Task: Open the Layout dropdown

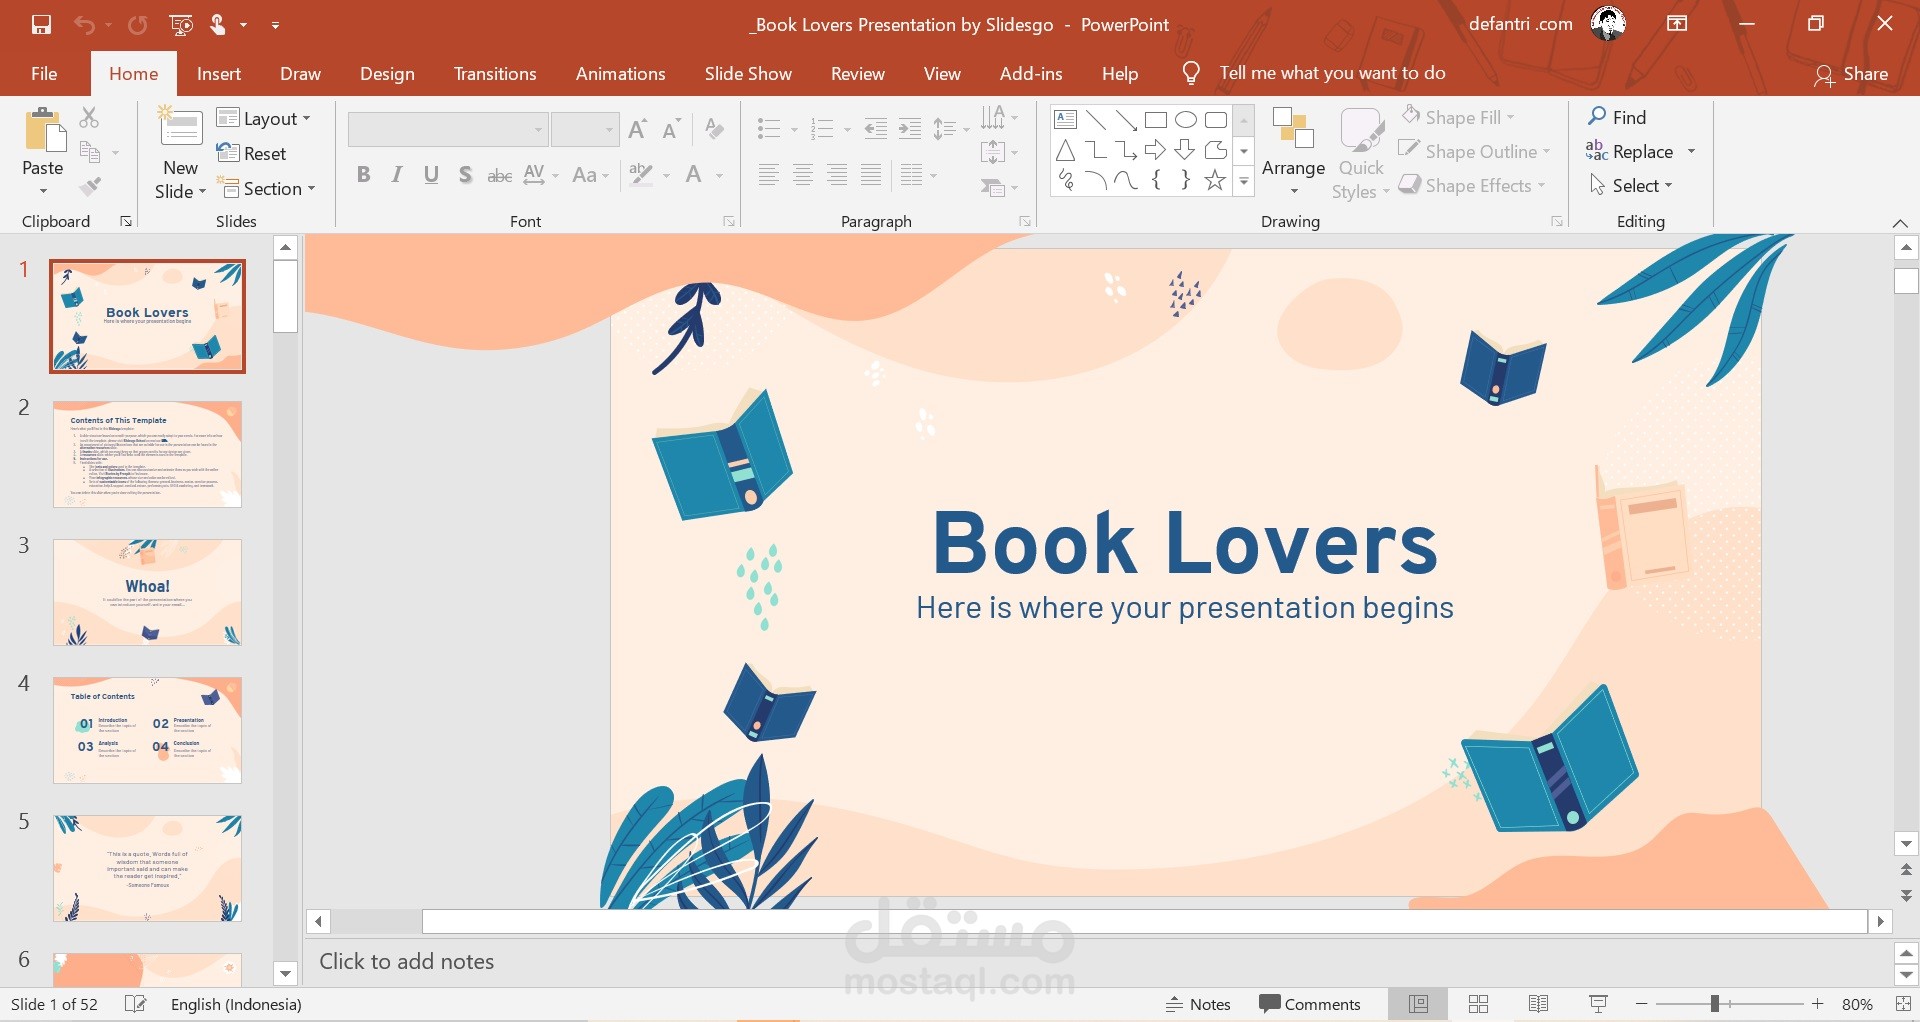Action: pos(264,118)
